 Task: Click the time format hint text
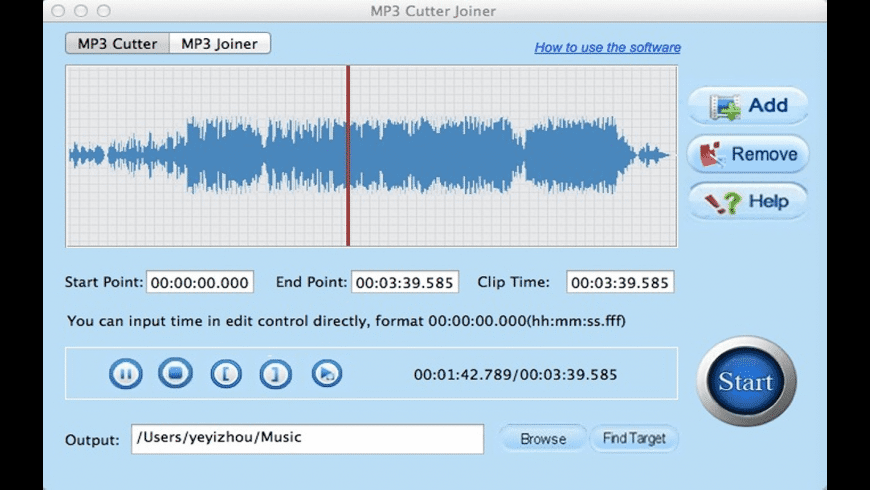[x=346, y=321]
